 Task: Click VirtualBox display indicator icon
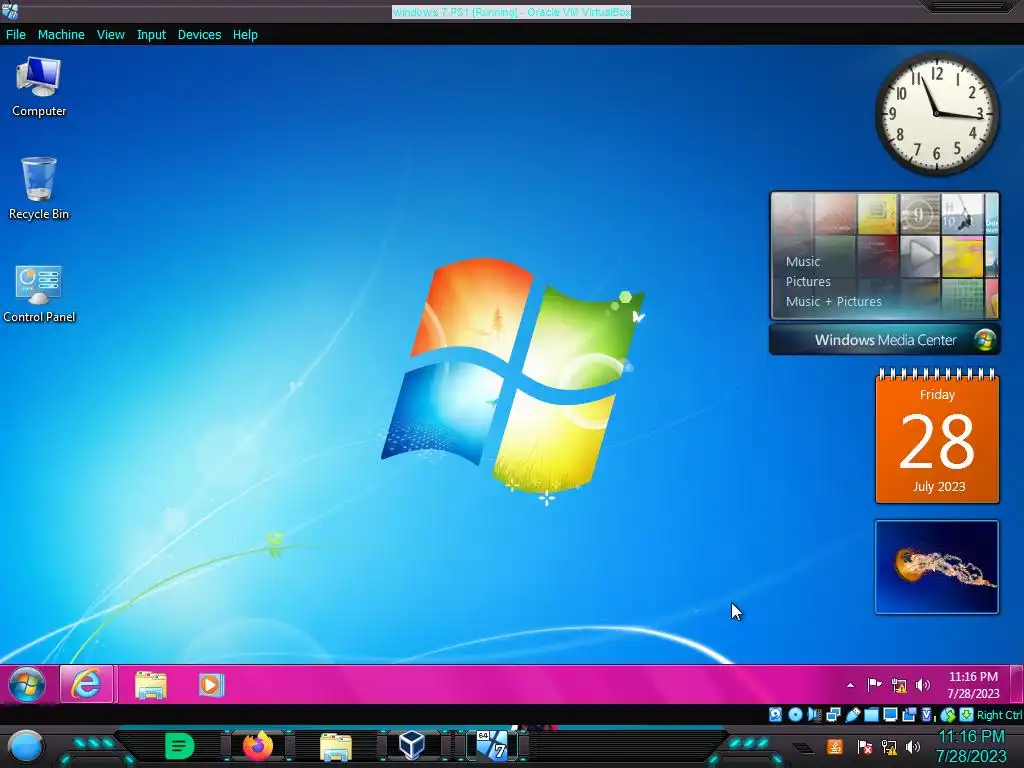(x=890, y=715)
